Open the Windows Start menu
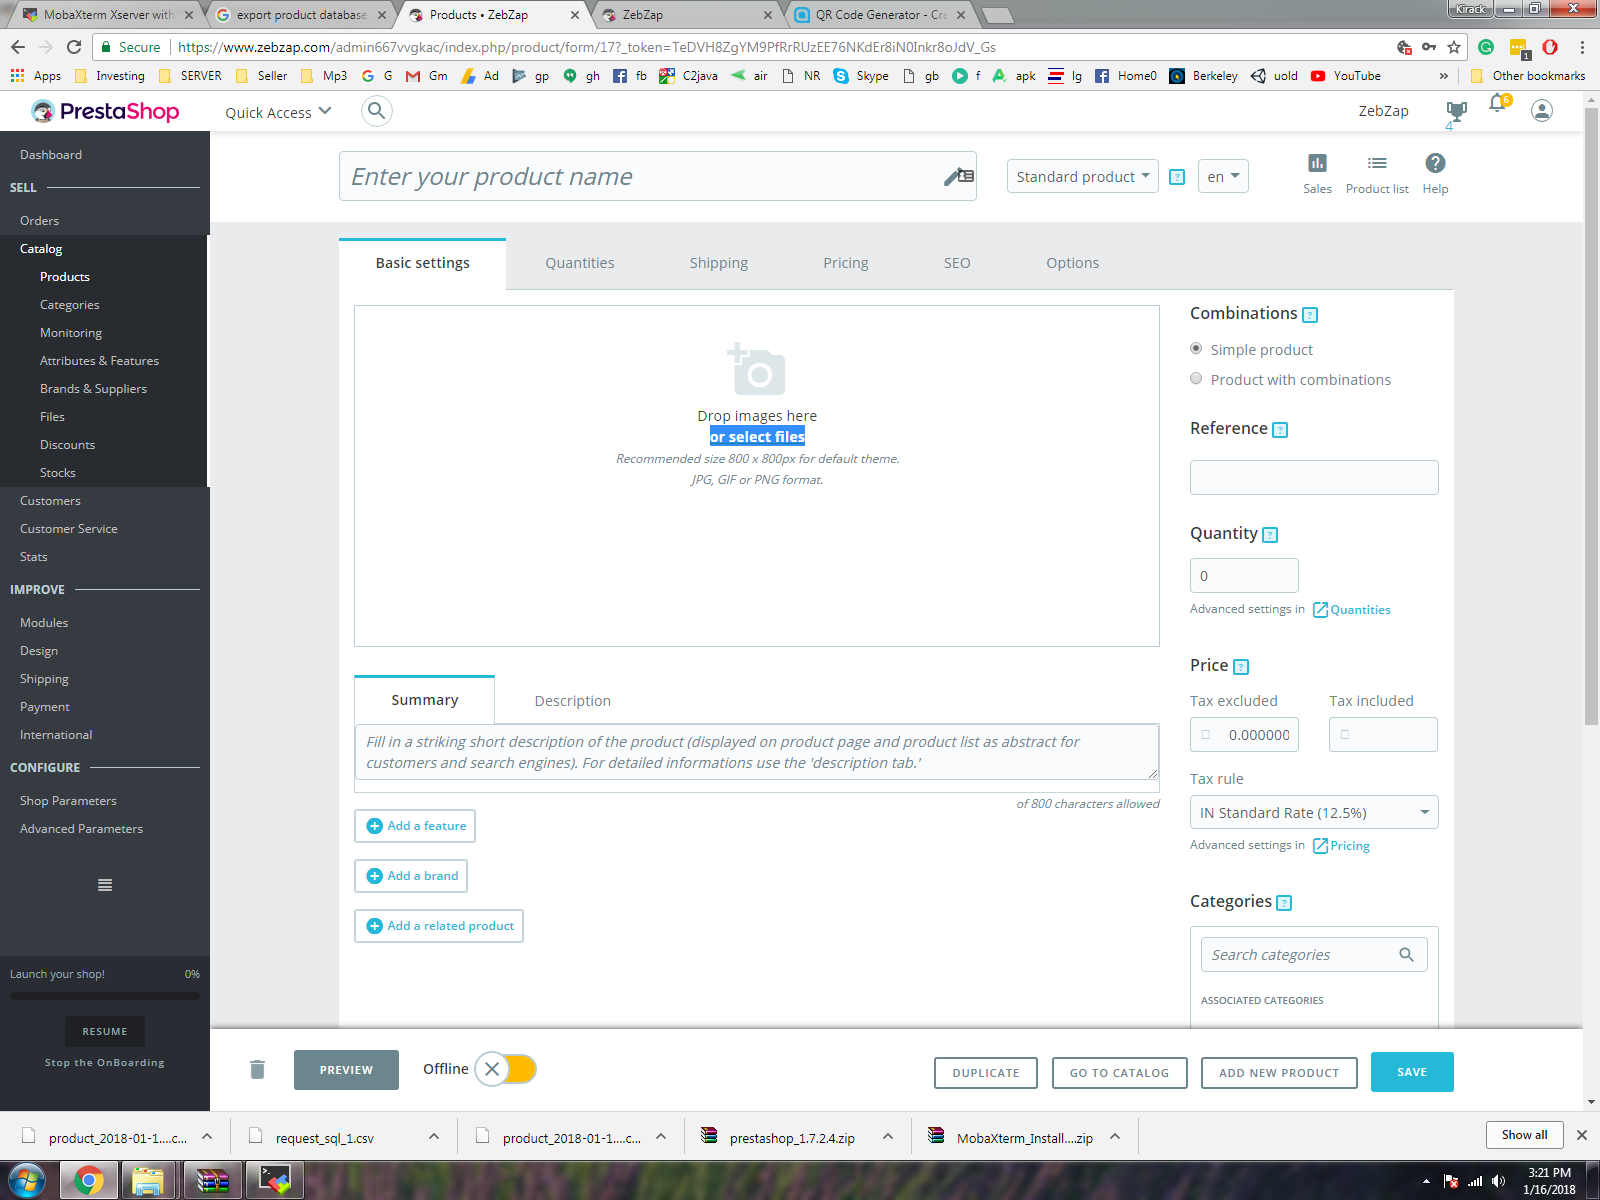This screenshot has height=1200, width=1600. [x=26, y=1181]
